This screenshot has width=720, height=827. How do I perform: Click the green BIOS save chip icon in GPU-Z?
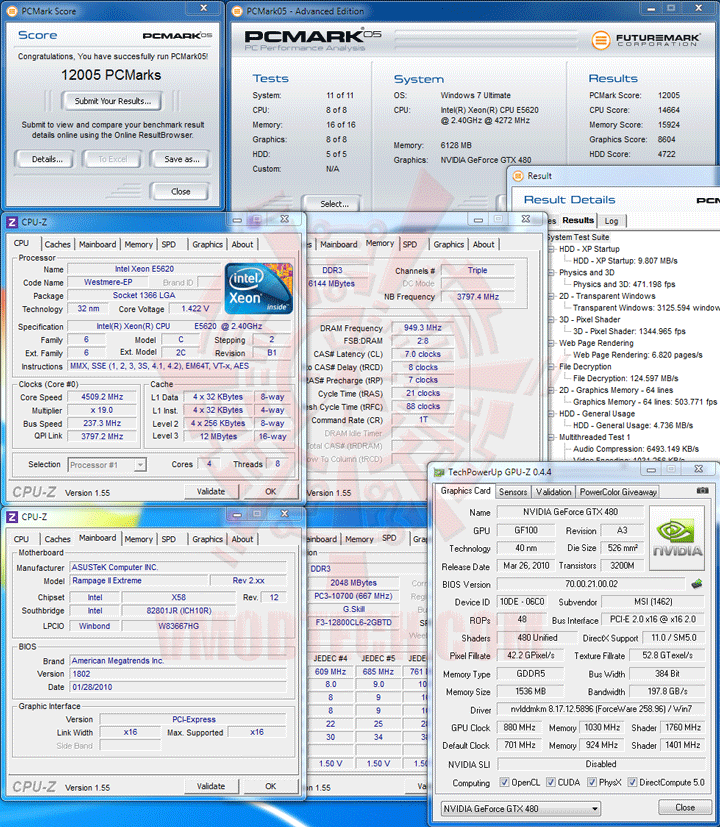click(697, 583)
